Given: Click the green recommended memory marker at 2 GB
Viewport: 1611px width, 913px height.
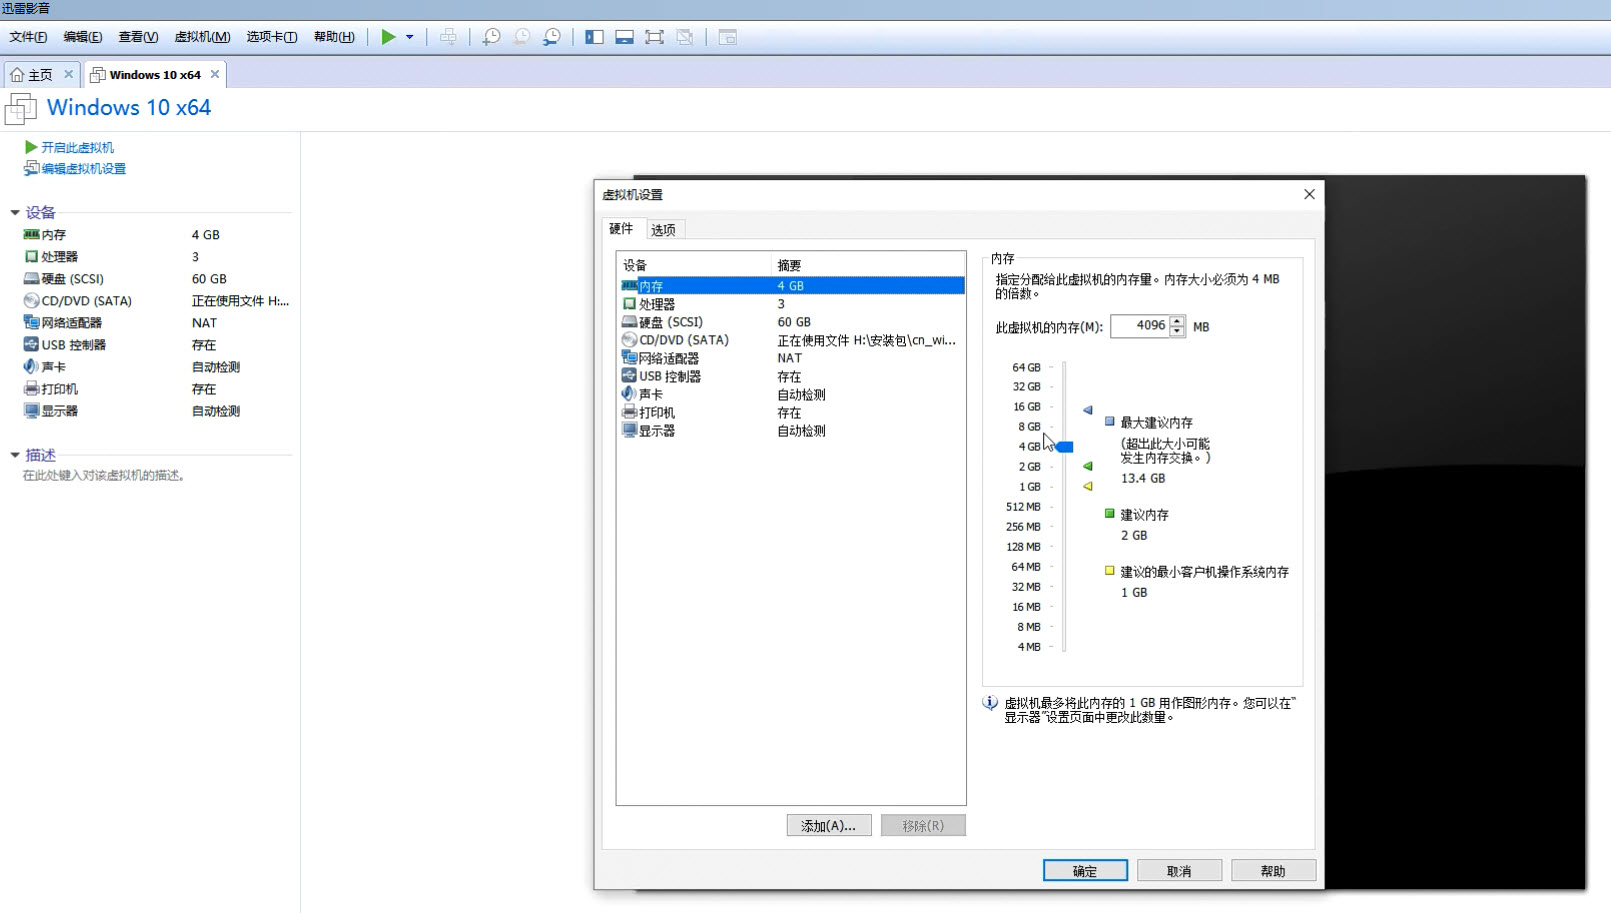Looking at the screenshot, I should tap(1088, 466).
